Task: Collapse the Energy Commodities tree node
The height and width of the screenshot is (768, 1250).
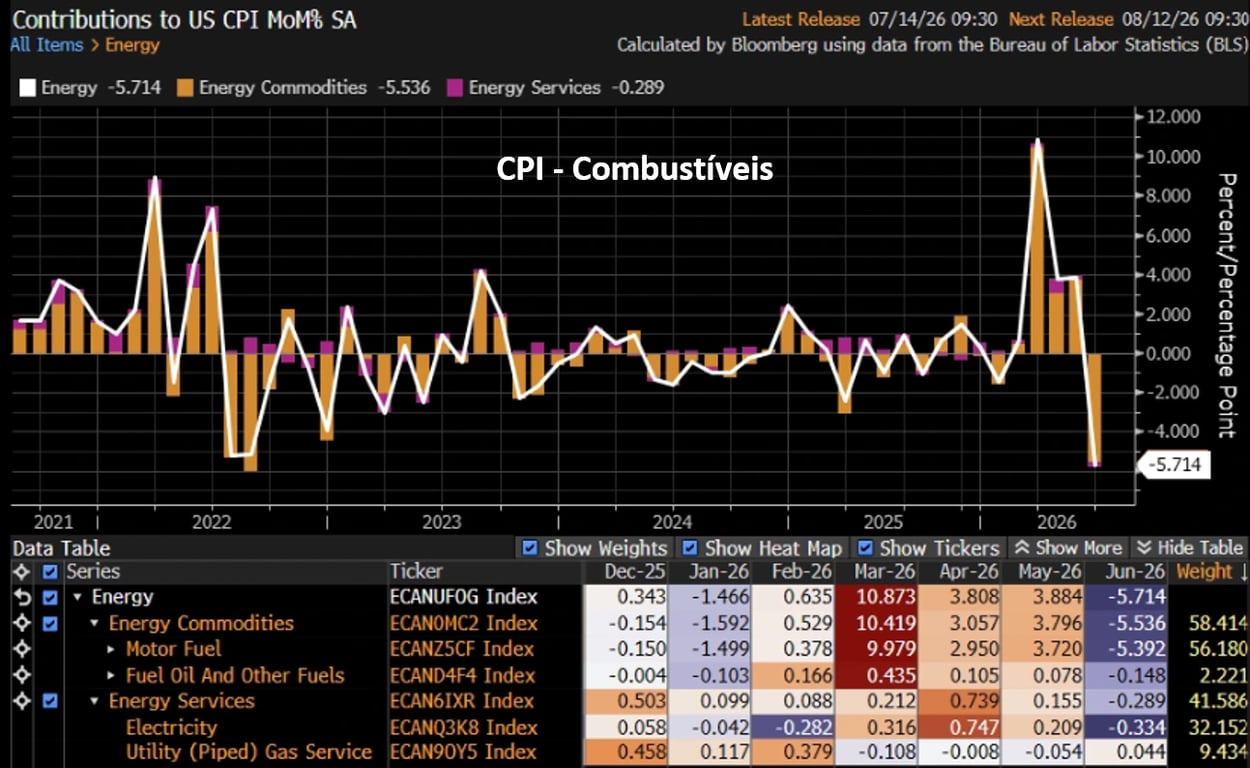Action: tap(95, 623)
